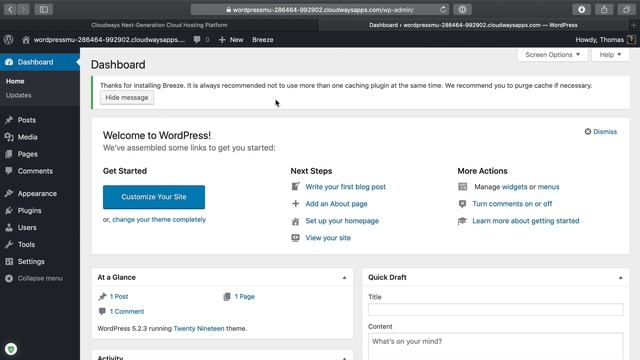Click the site name in admin bar
Image resolution: width=640 pixels, height=360 pixels.
point(109,40)
